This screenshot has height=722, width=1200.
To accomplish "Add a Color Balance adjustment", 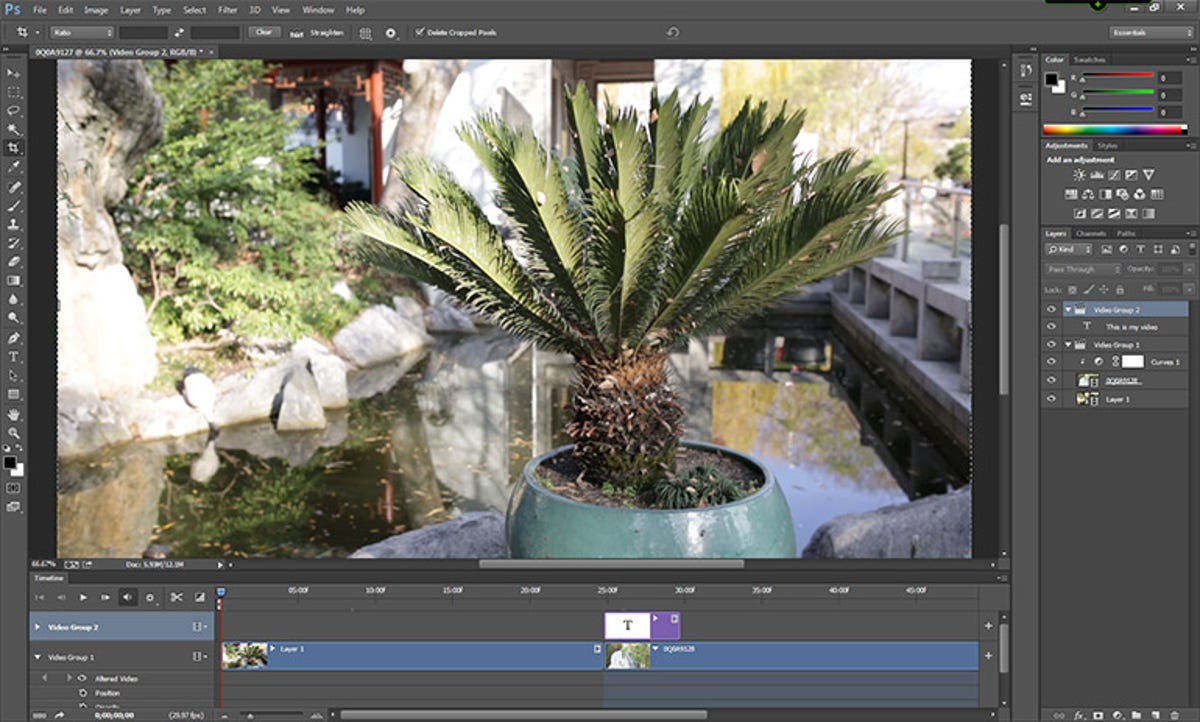I will 1088,194.
